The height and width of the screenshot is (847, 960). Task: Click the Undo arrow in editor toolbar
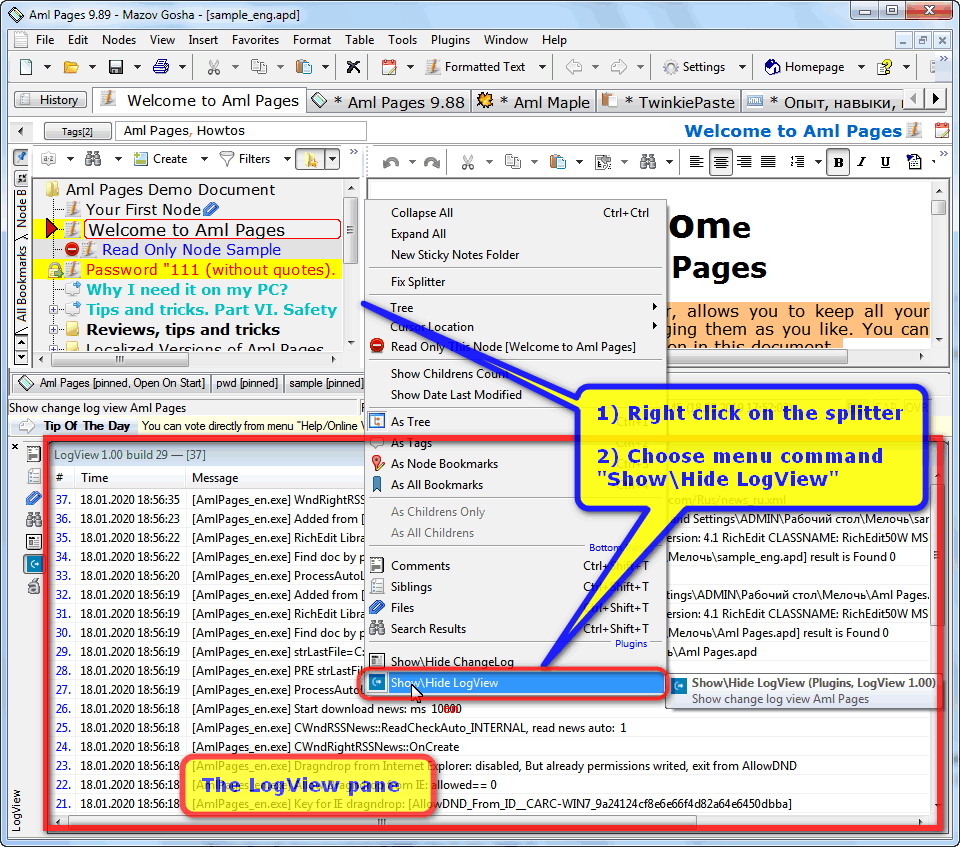click(391, 162)
